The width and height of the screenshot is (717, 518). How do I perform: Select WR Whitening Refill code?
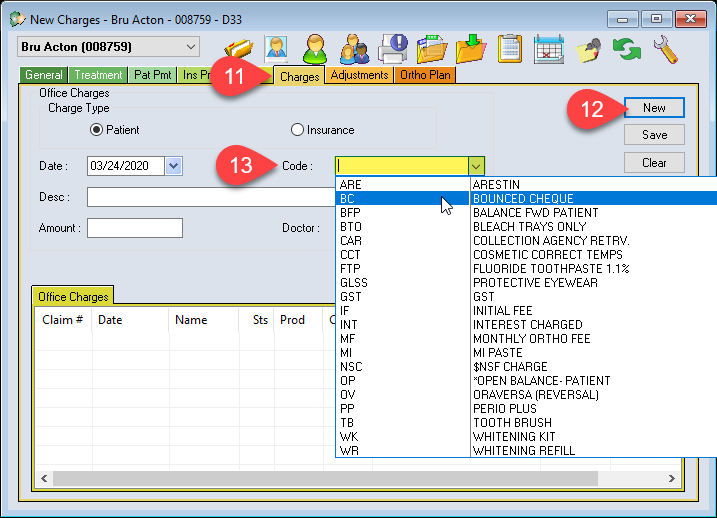click(526, 451)
